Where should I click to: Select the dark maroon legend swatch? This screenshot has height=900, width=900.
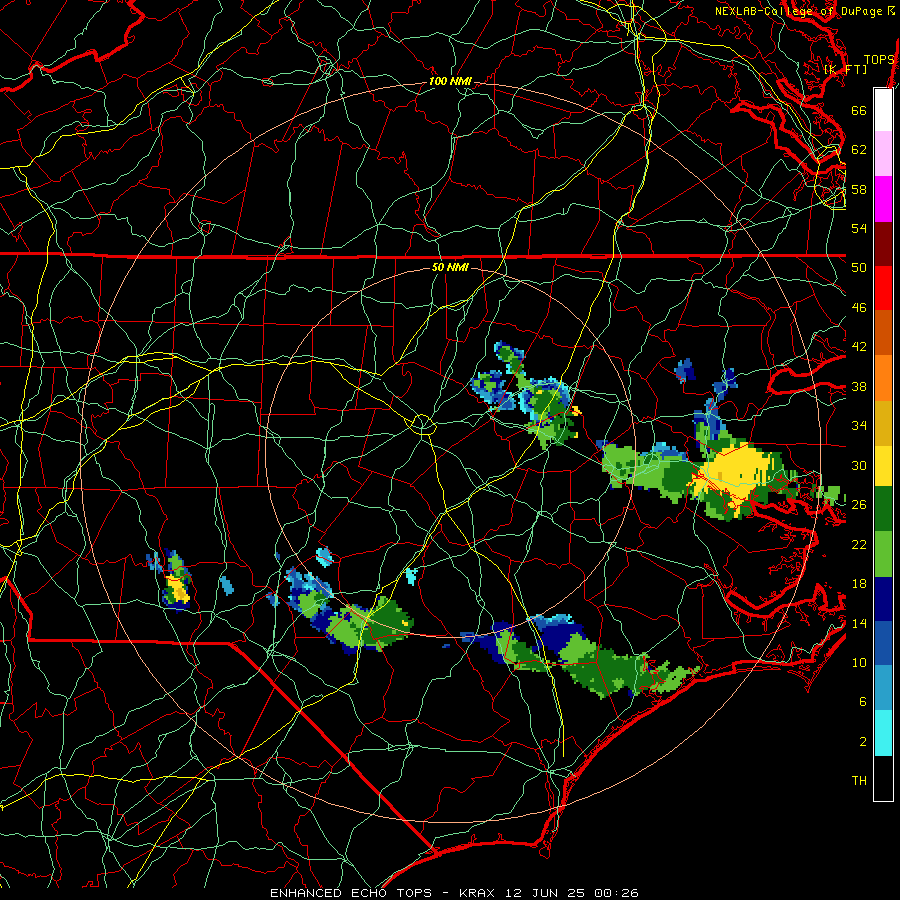pyautogui.click(x=883, y=243)
